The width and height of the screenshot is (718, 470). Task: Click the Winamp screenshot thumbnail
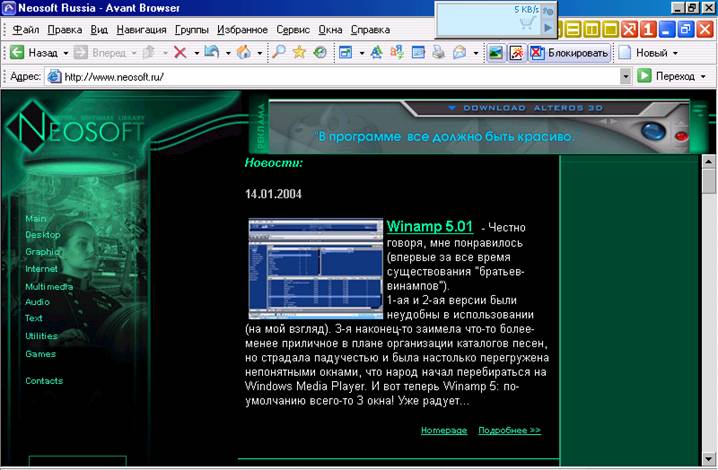pos(315,268)
